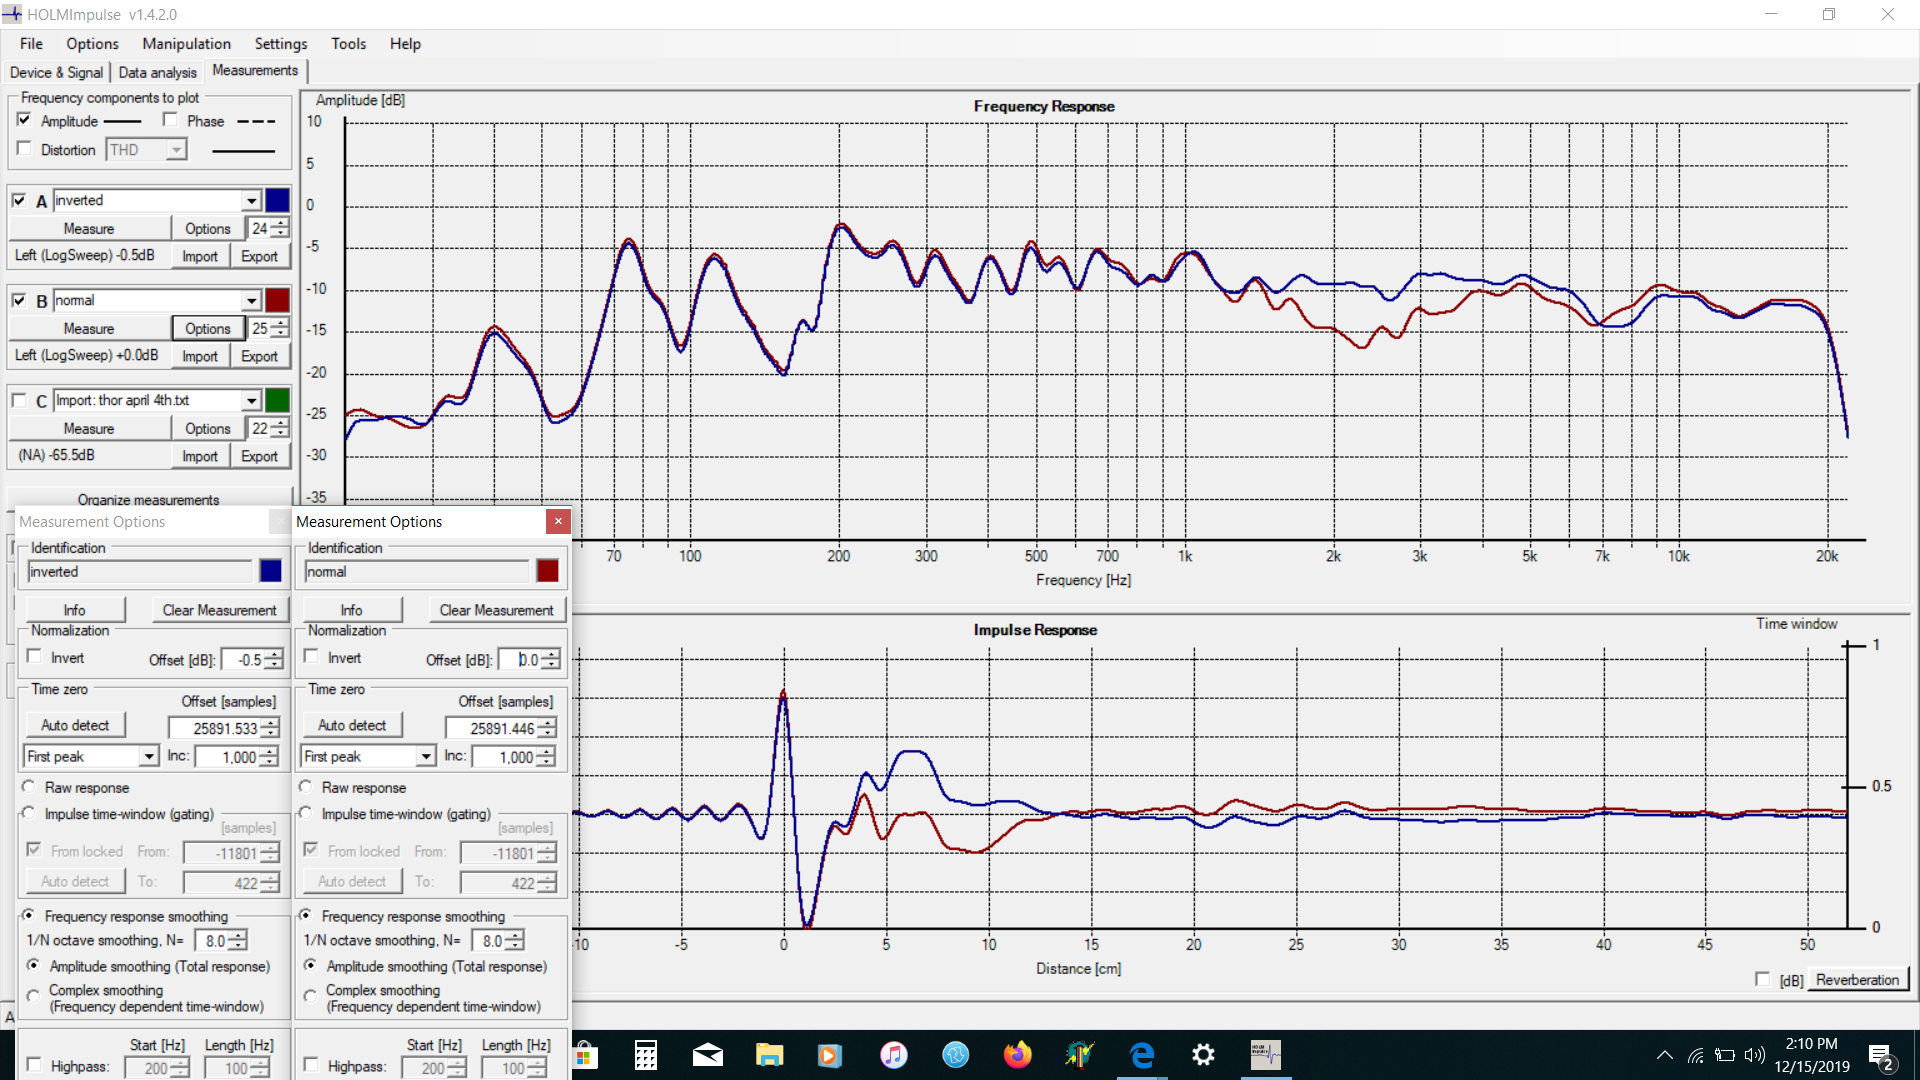Open First peak dropdown in the inverted dialog
Viewport: 1920px width, 1080px height.
pos(148,757)
